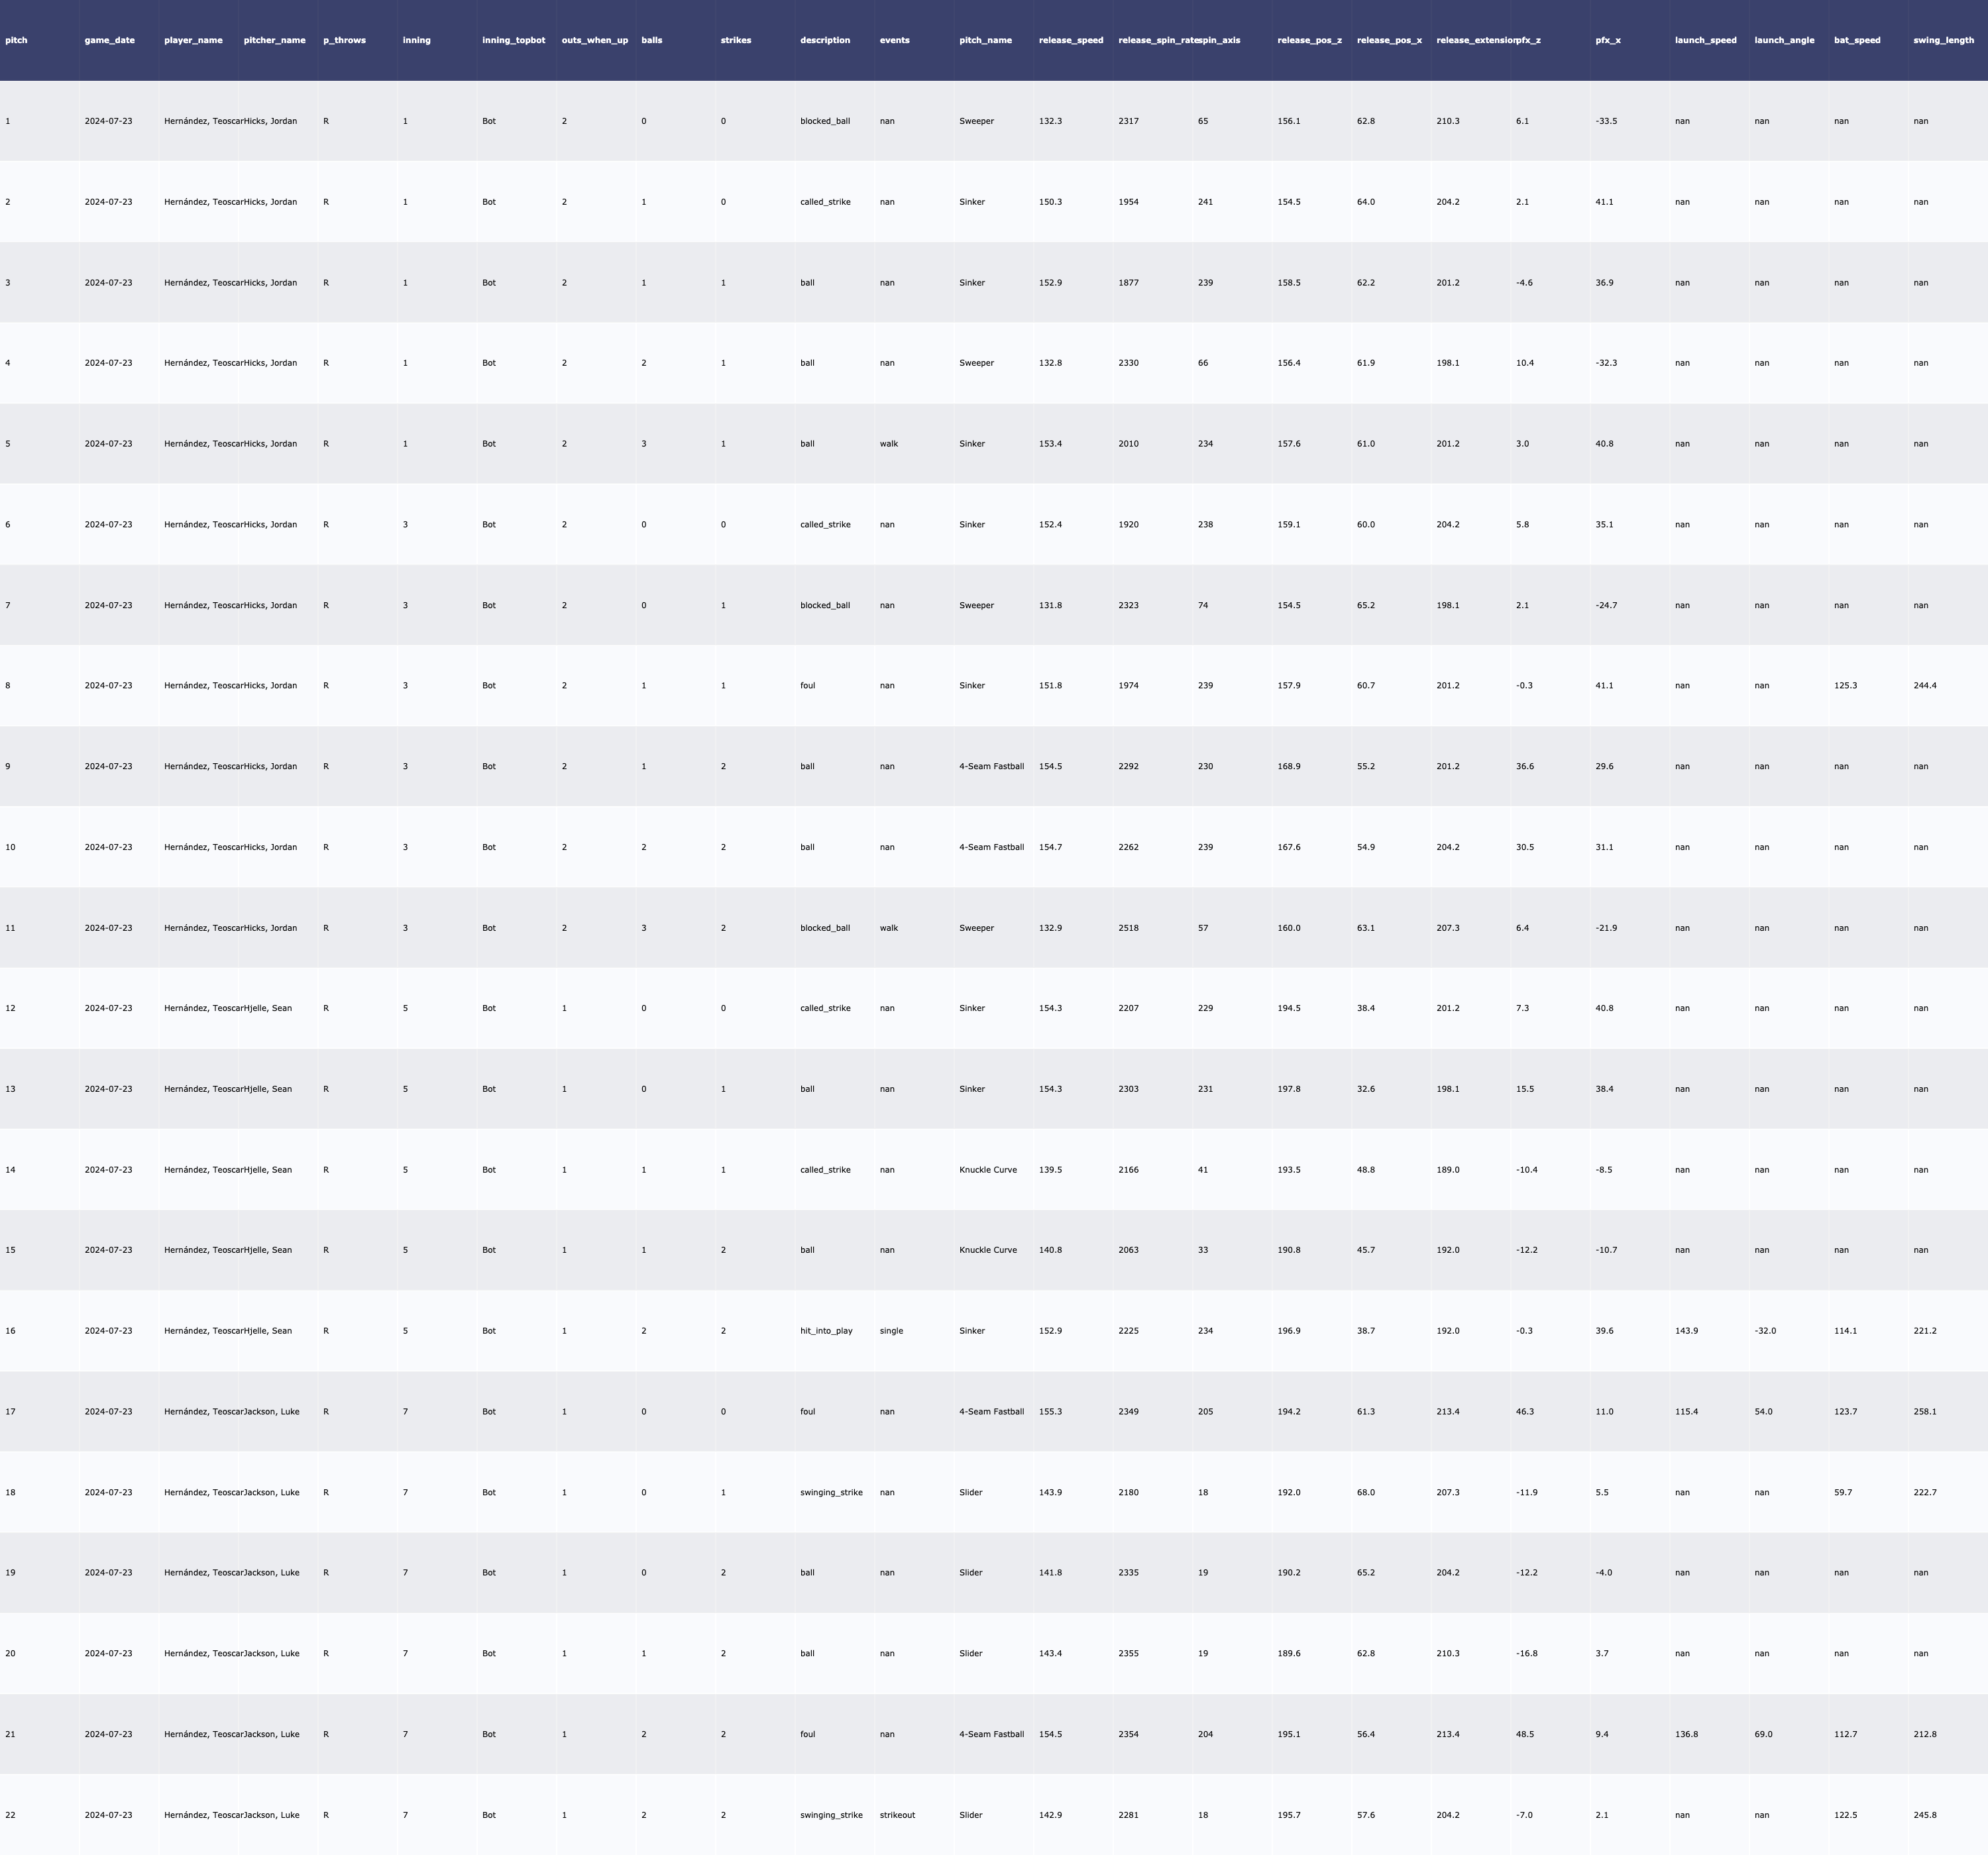The width and height of the screenshot is (1988, 1855).
Task: Select the 'single' events cell
Action: point(891,1331)
